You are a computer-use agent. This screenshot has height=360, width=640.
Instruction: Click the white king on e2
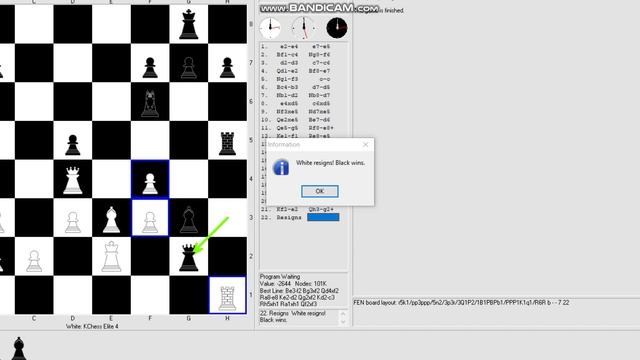pyautogui.click(x=111, y=256)
